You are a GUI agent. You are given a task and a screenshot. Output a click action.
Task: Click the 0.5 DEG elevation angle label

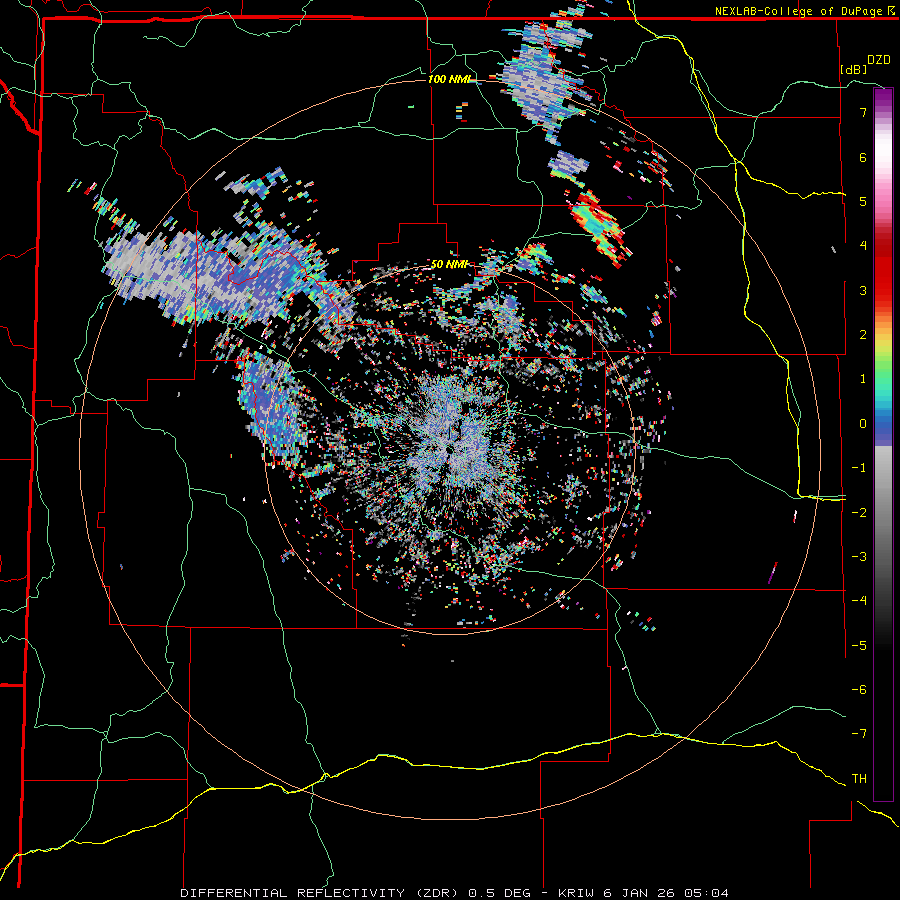(498, 893)
